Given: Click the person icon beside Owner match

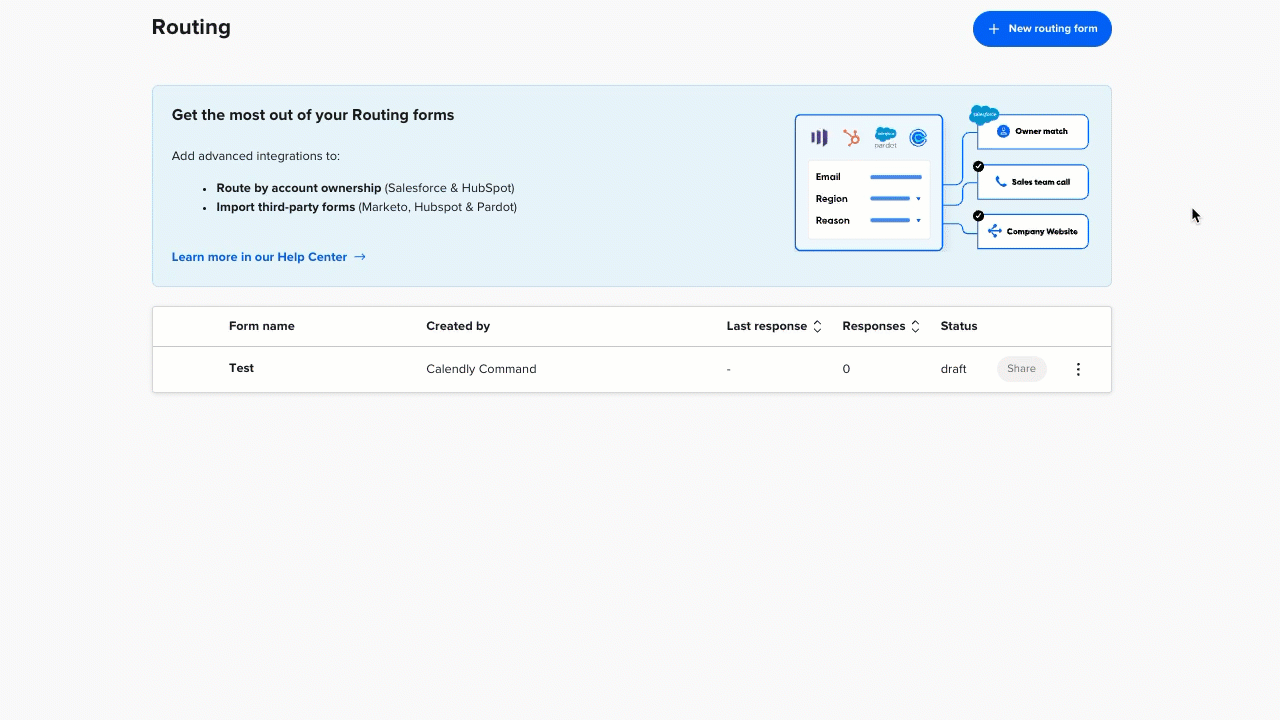Looking at the screenshot, I should pyautogui.click(x=1003, y=131).
